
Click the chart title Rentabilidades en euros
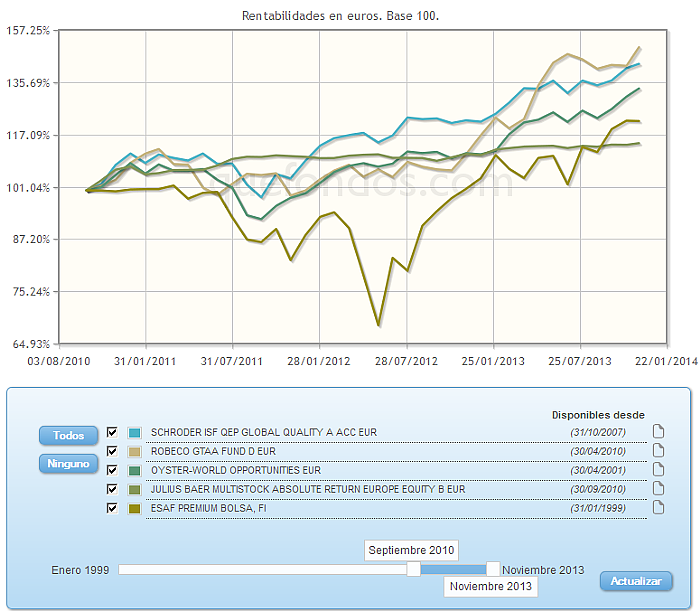(340, 16)
